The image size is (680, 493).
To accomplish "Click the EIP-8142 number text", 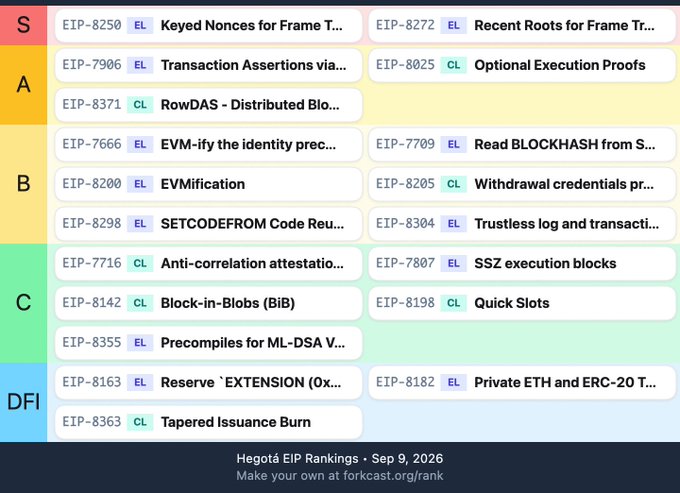I will [92, 303].
